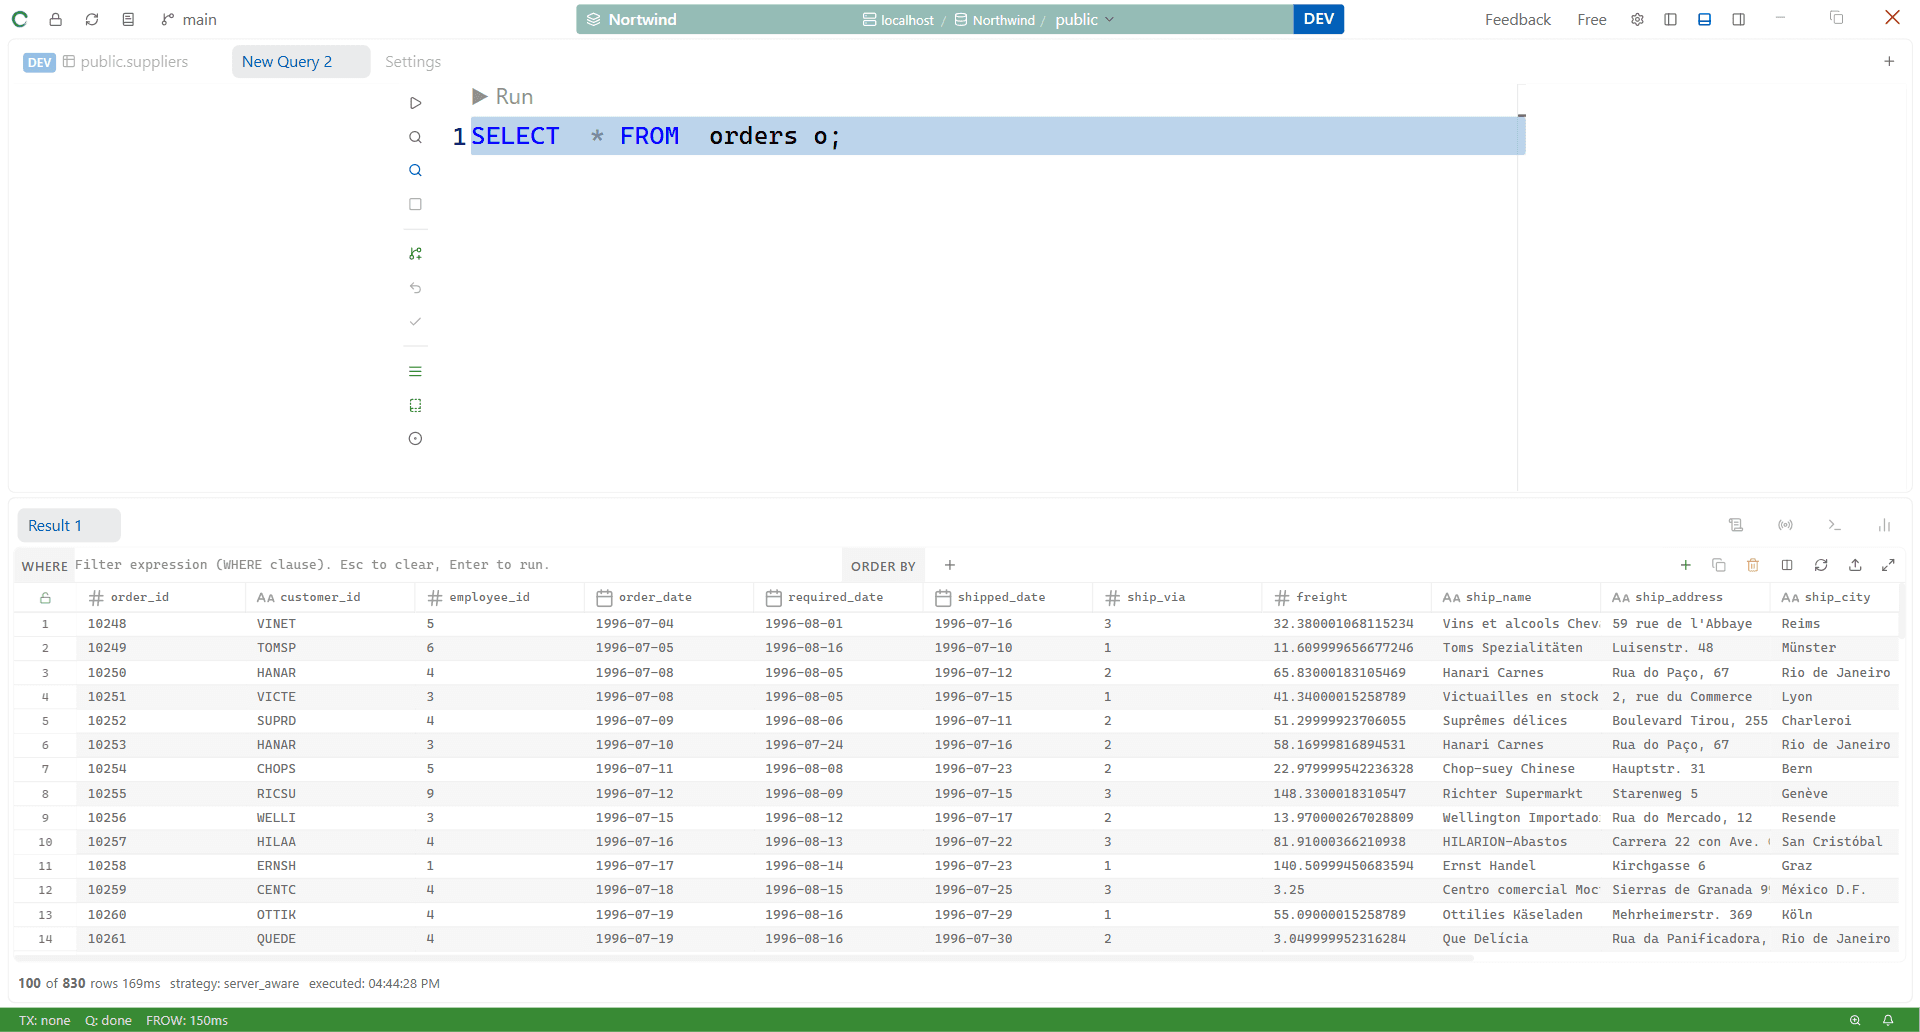Export results using the upload arrow icon
The image size is (1920, 1032).
pyautogui.click(x=1855, y=565)
